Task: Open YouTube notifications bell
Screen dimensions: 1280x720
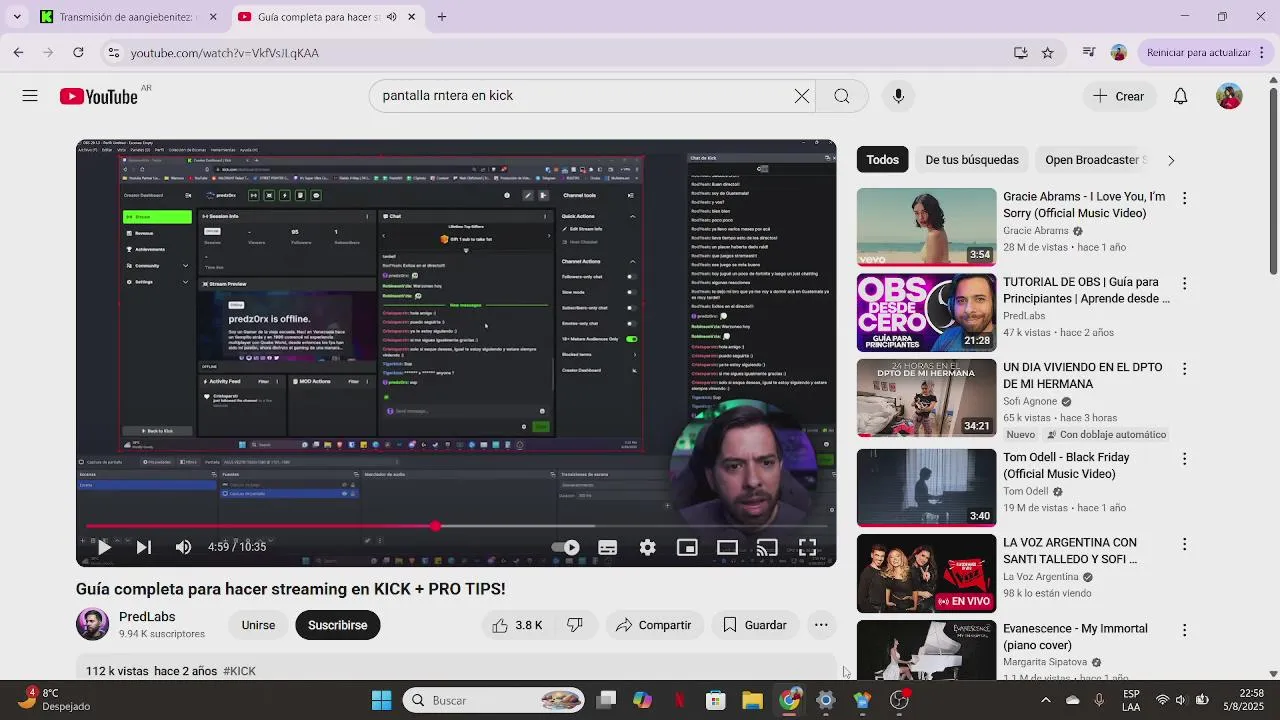Action: pos(1180,96)
